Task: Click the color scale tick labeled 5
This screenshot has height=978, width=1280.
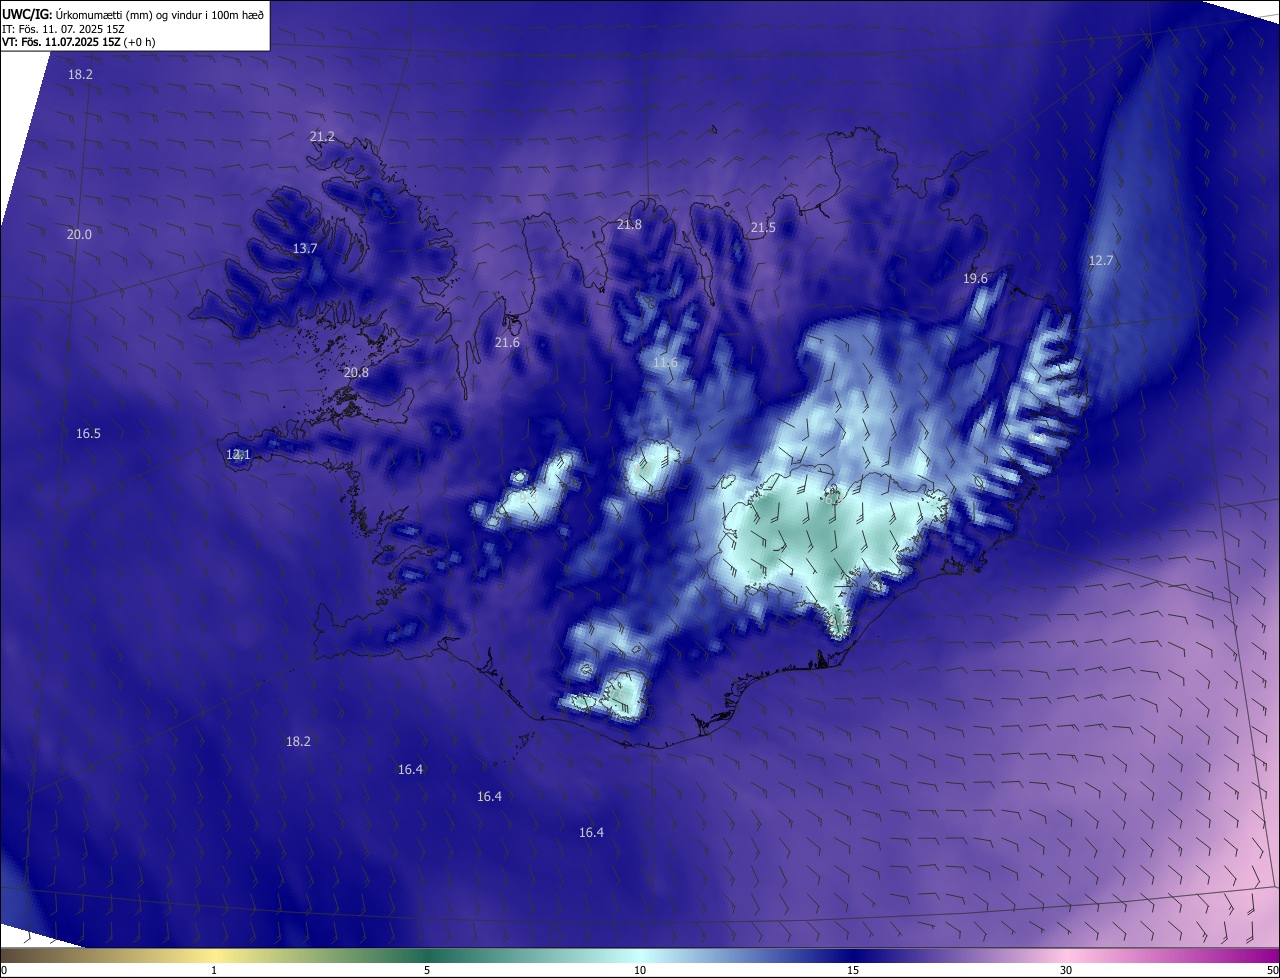Action: [427, 970]
